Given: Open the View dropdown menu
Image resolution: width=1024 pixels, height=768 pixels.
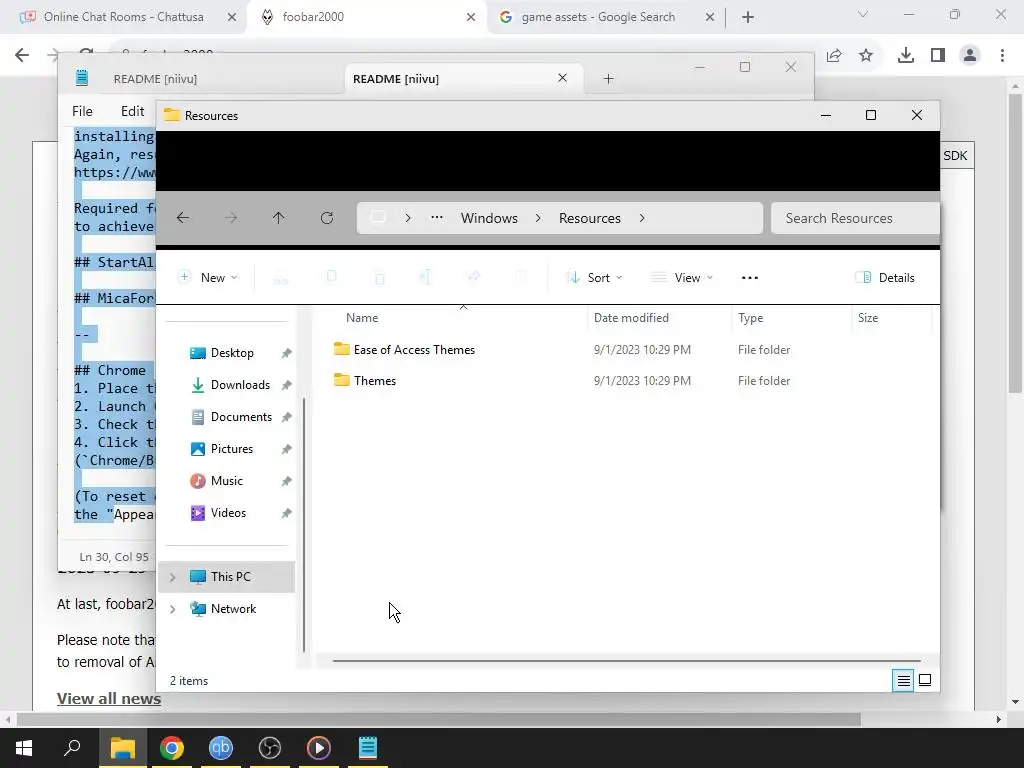Looking at the screenshot, I should point(682,278).
